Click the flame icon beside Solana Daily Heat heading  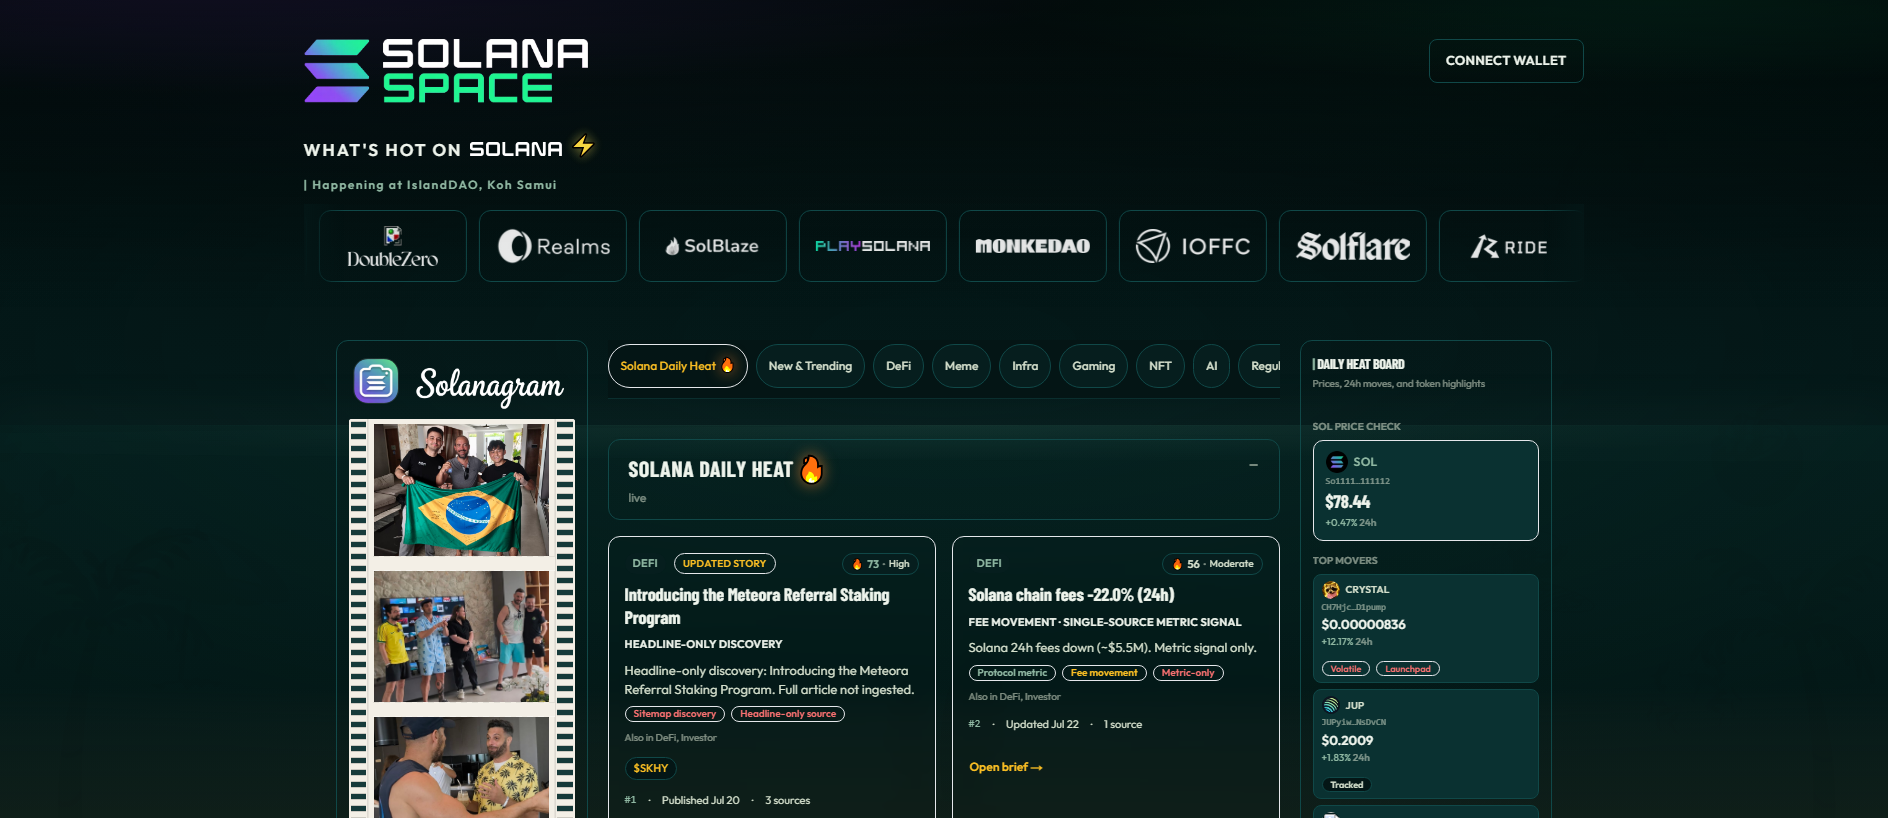(811, 469)
